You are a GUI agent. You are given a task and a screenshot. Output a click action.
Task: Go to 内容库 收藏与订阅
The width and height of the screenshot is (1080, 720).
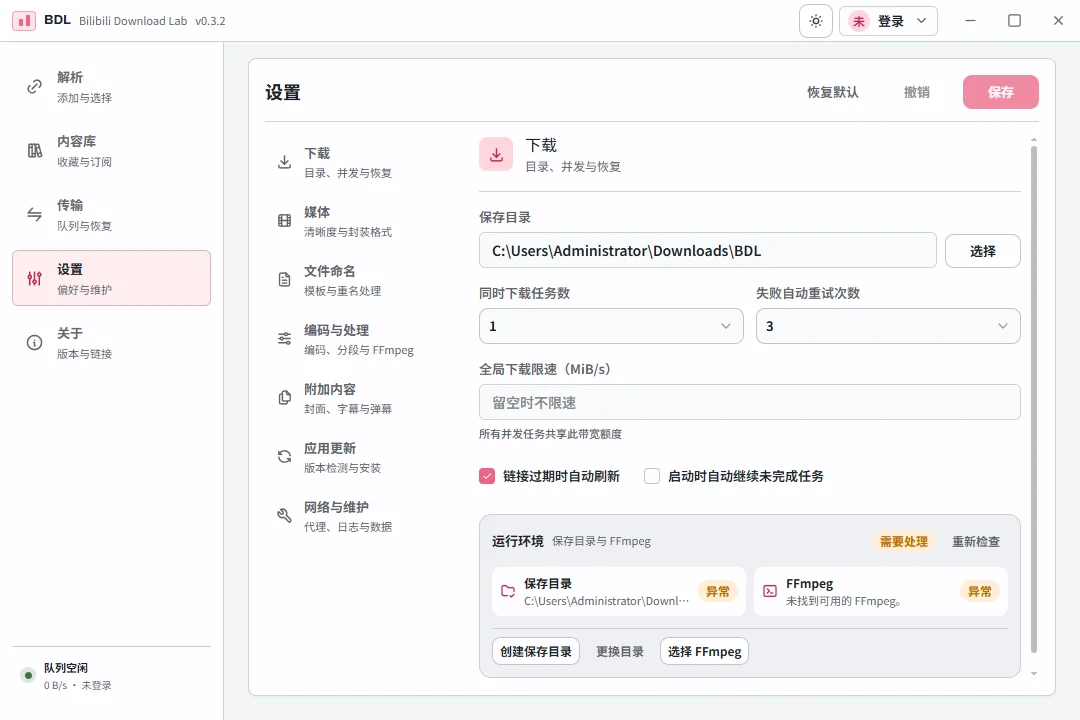(x=112, y=151)
